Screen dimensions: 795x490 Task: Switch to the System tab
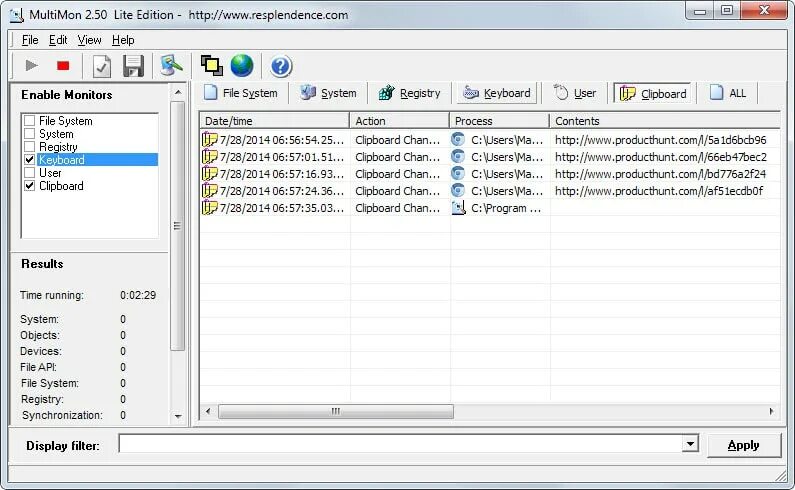click(x=328, y=93)
